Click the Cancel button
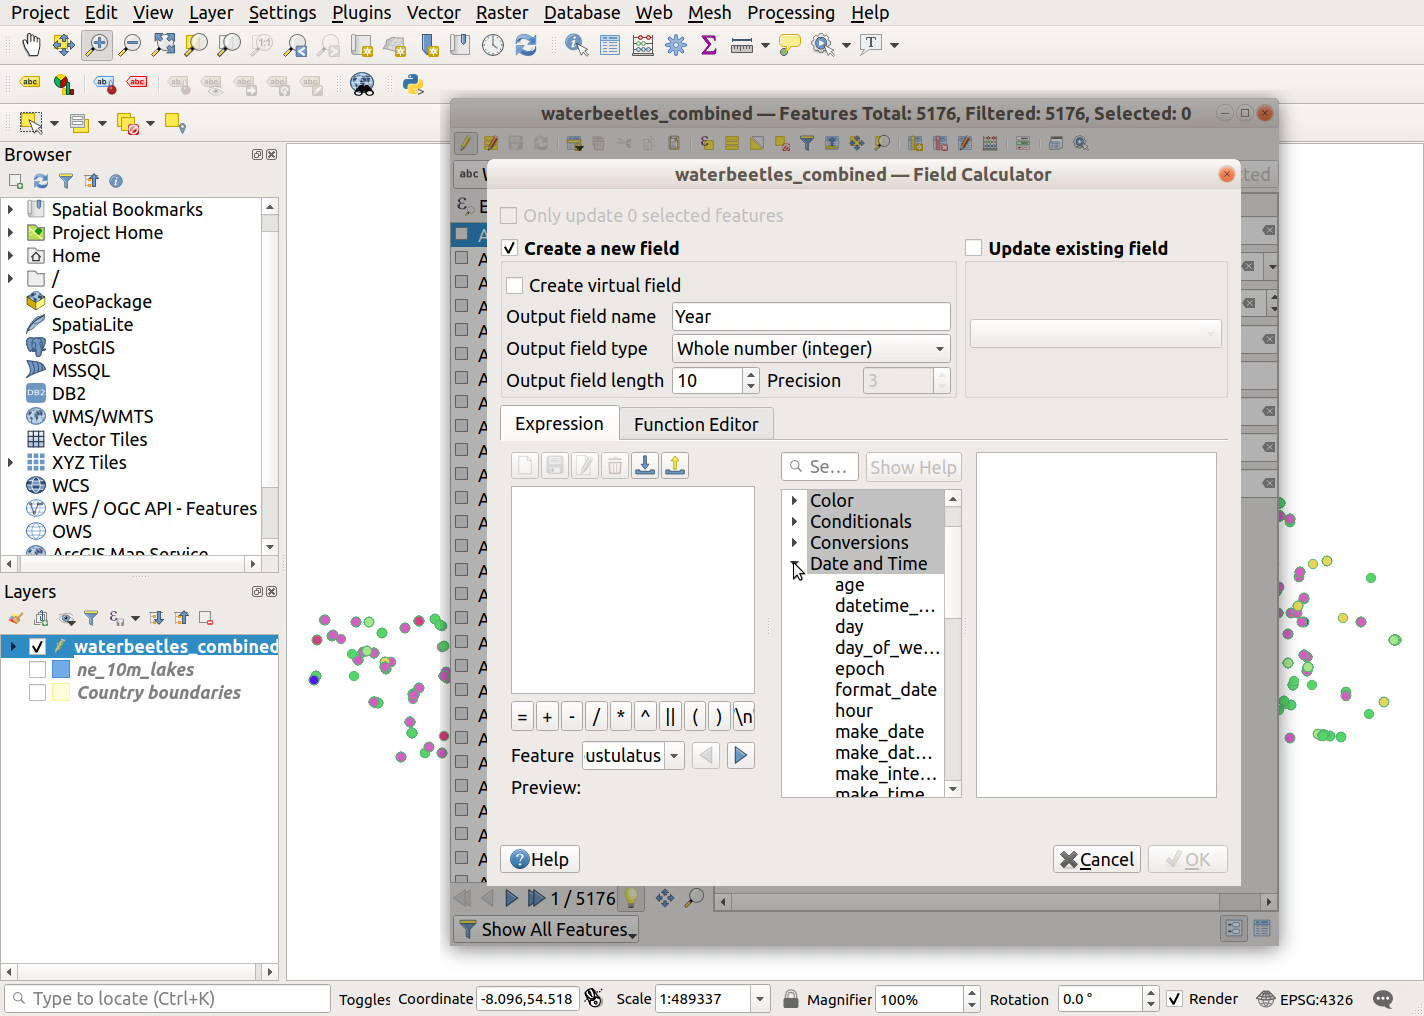1424x1016 pixels. pyautogui.click(x=1097, y=859)
